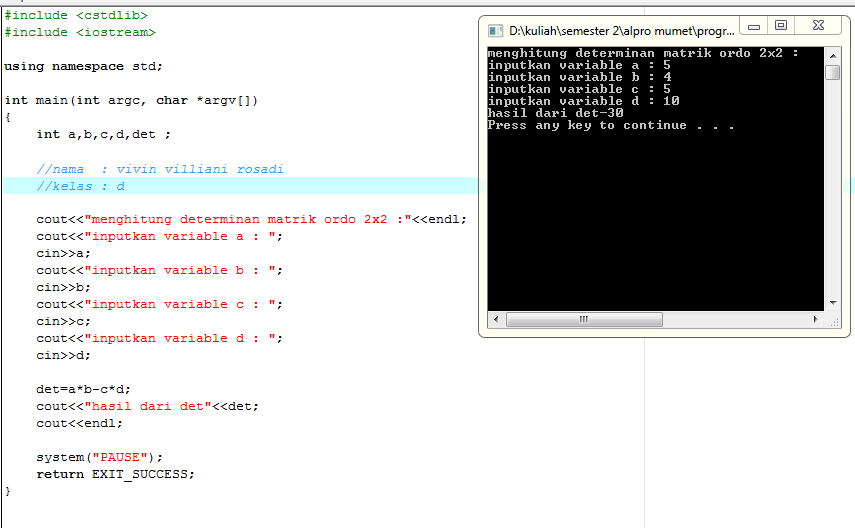Click the opening brace below main declaration
The image size is (855, 528).
click(8, 117)
